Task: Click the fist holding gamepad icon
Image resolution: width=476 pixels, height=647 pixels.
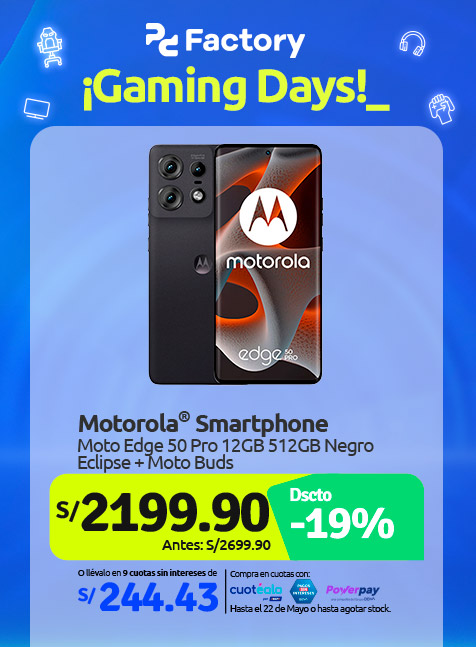Action: point(441,109)
